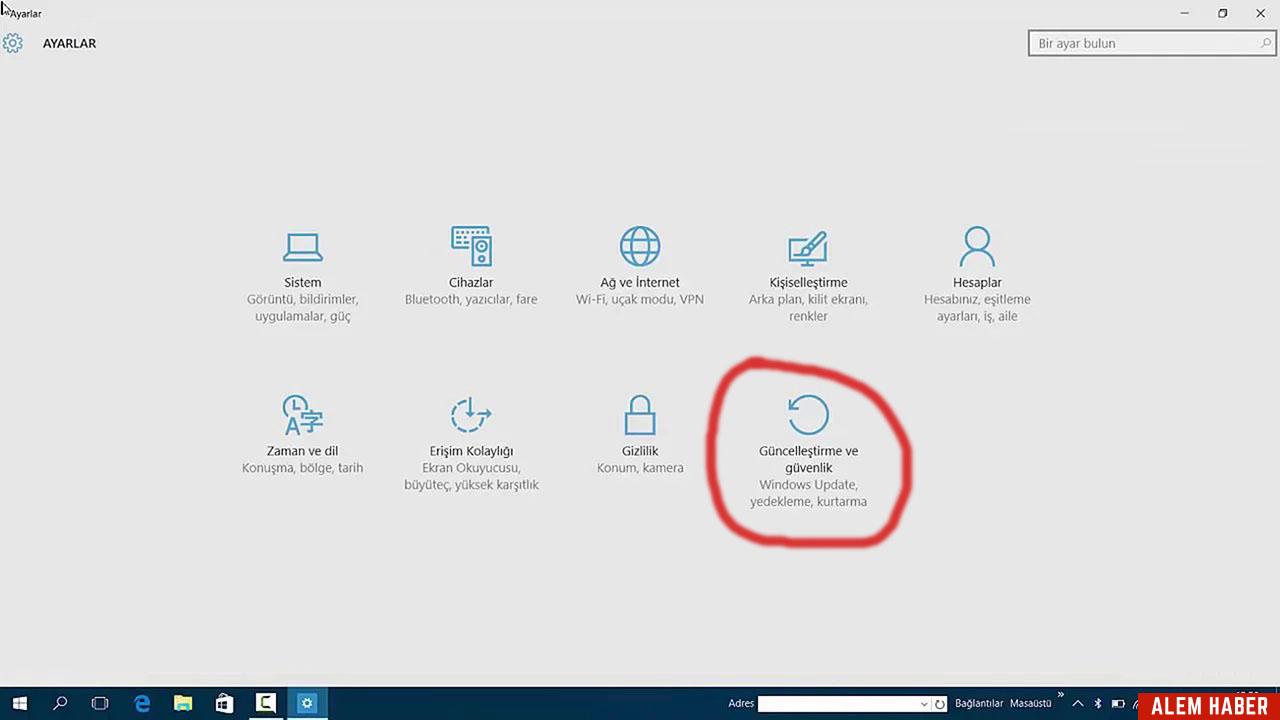The height and width of the screenshot is (720, 1280).
Task: Launch Microsoft Edge from the taskbar
Action: [142, 703]
